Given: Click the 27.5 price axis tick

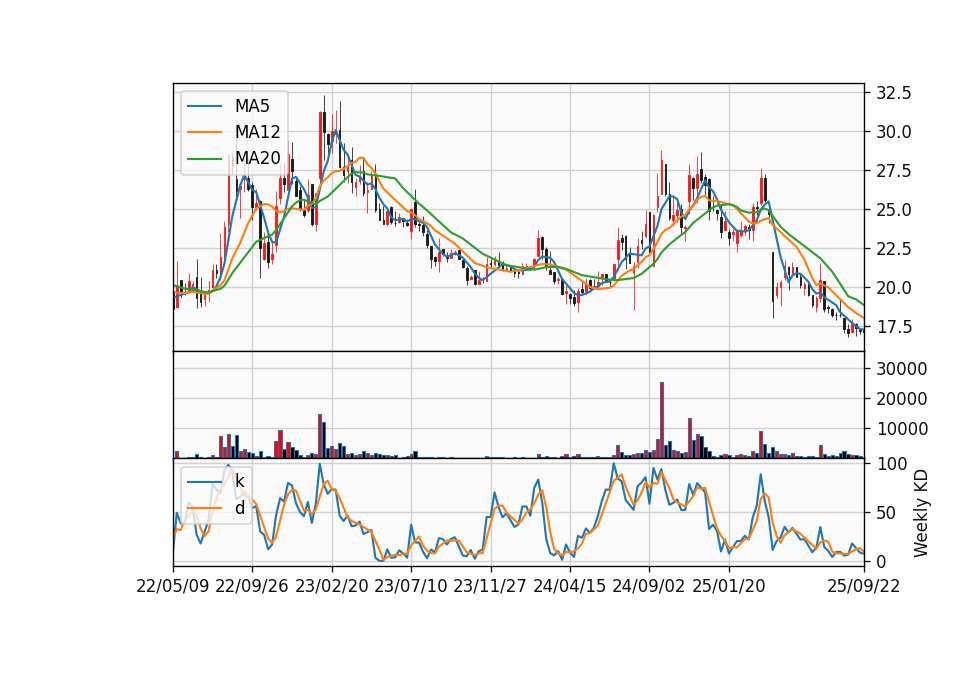Looking at the screenshot, I should coord(894,171).
